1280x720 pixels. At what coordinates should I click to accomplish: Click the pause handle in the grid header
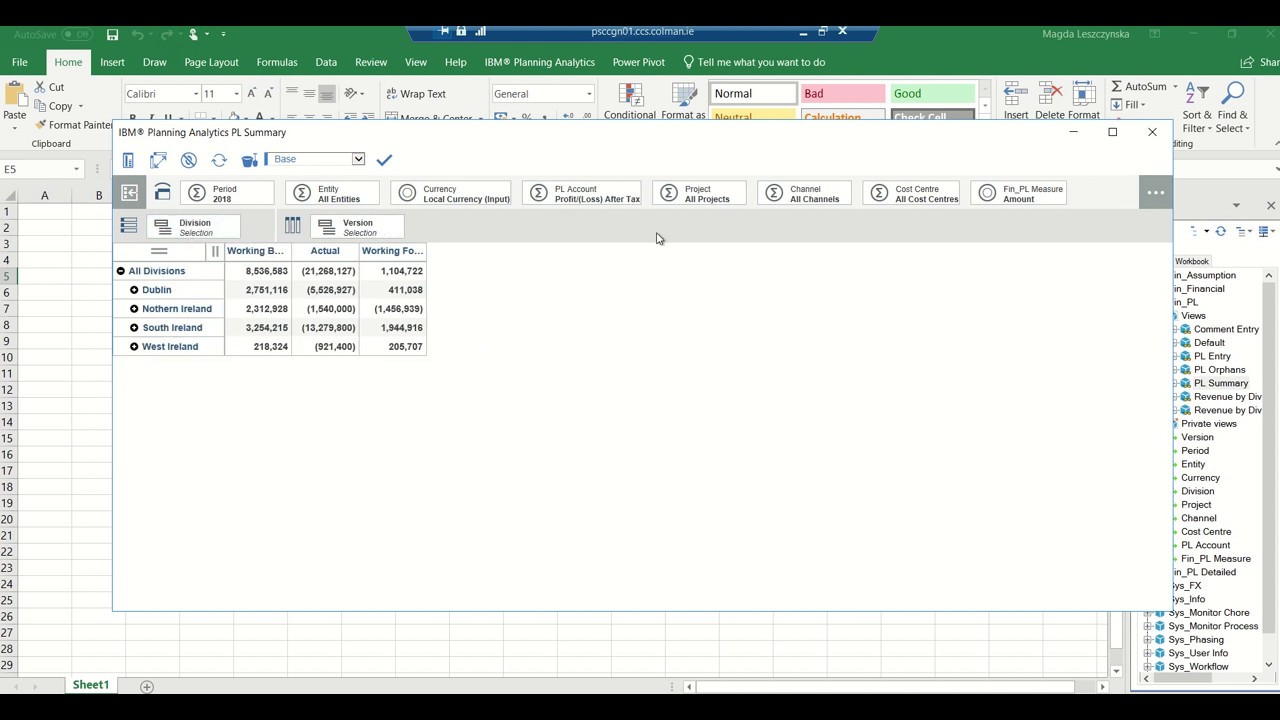tap(215, 251)
